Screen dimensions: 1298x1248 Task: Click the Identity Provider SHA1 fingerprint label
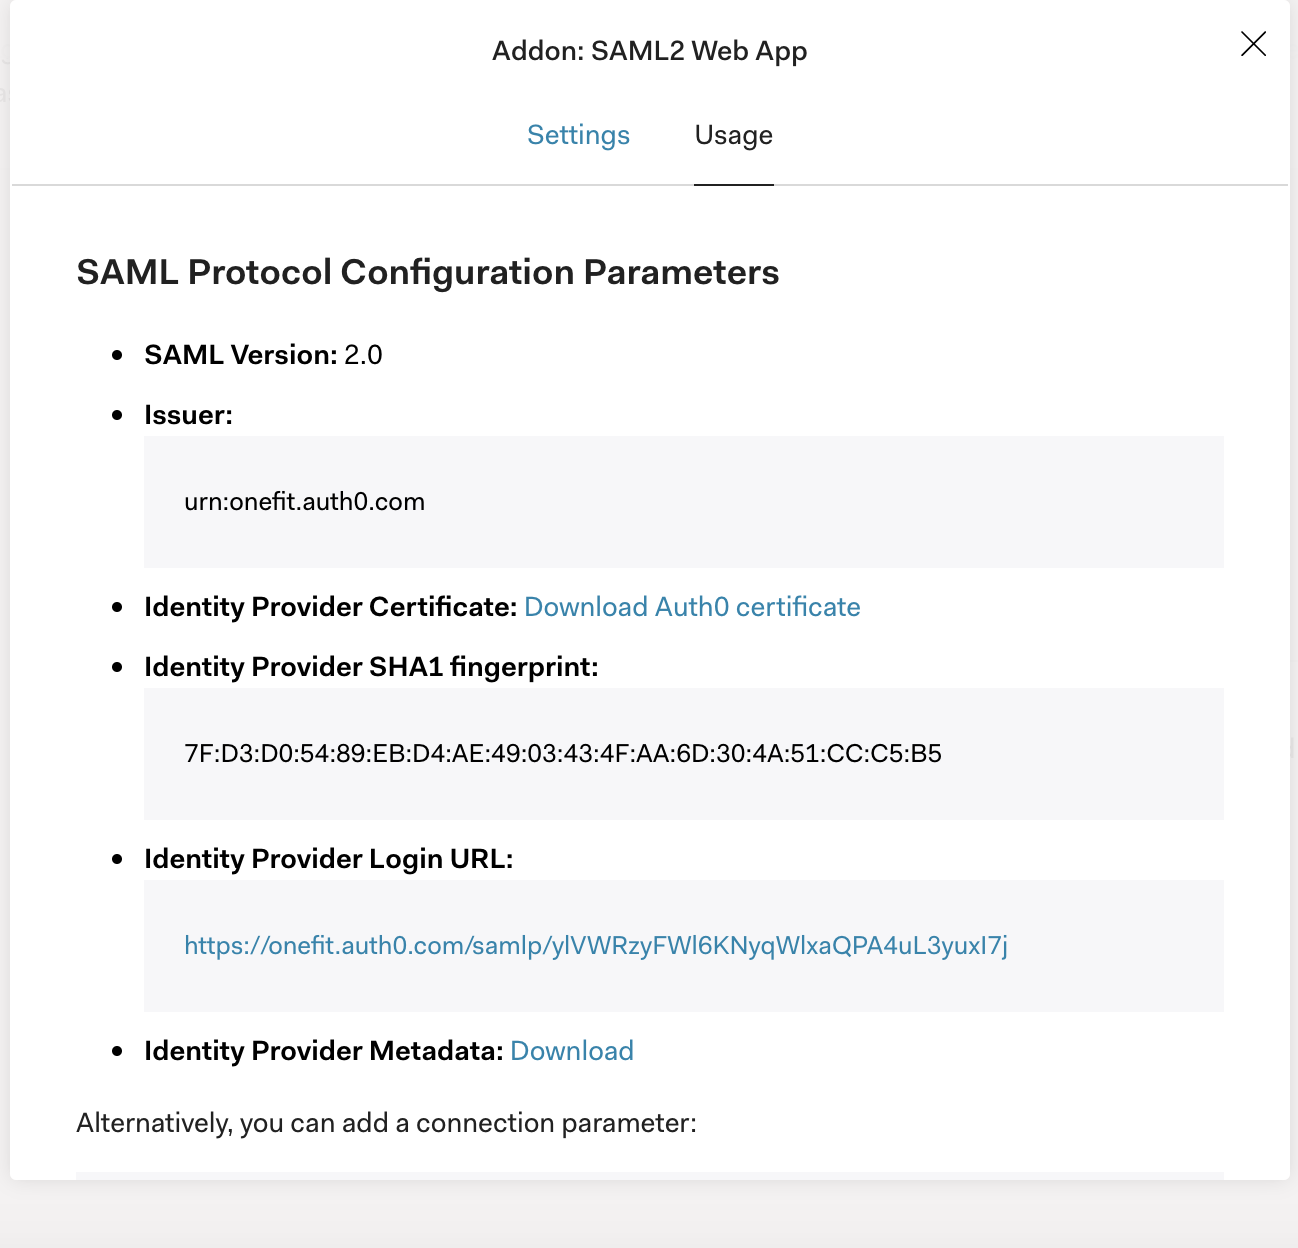coord(372,667)
